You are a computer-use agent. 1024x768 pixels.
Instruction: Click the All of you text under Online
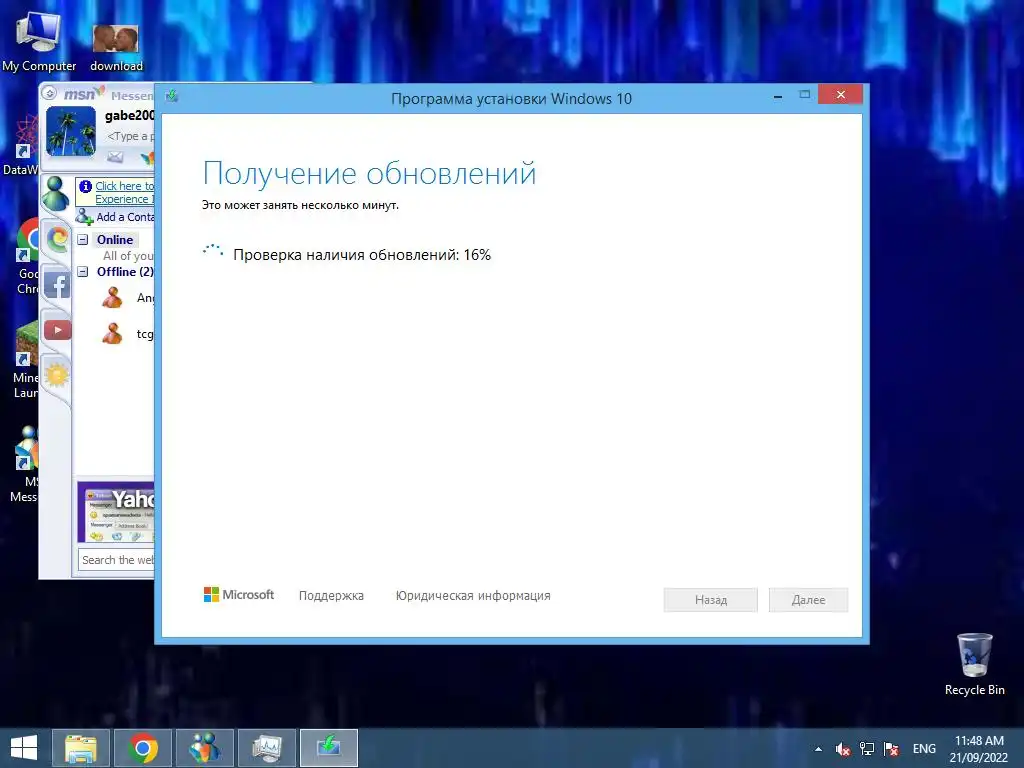[128, 256]
